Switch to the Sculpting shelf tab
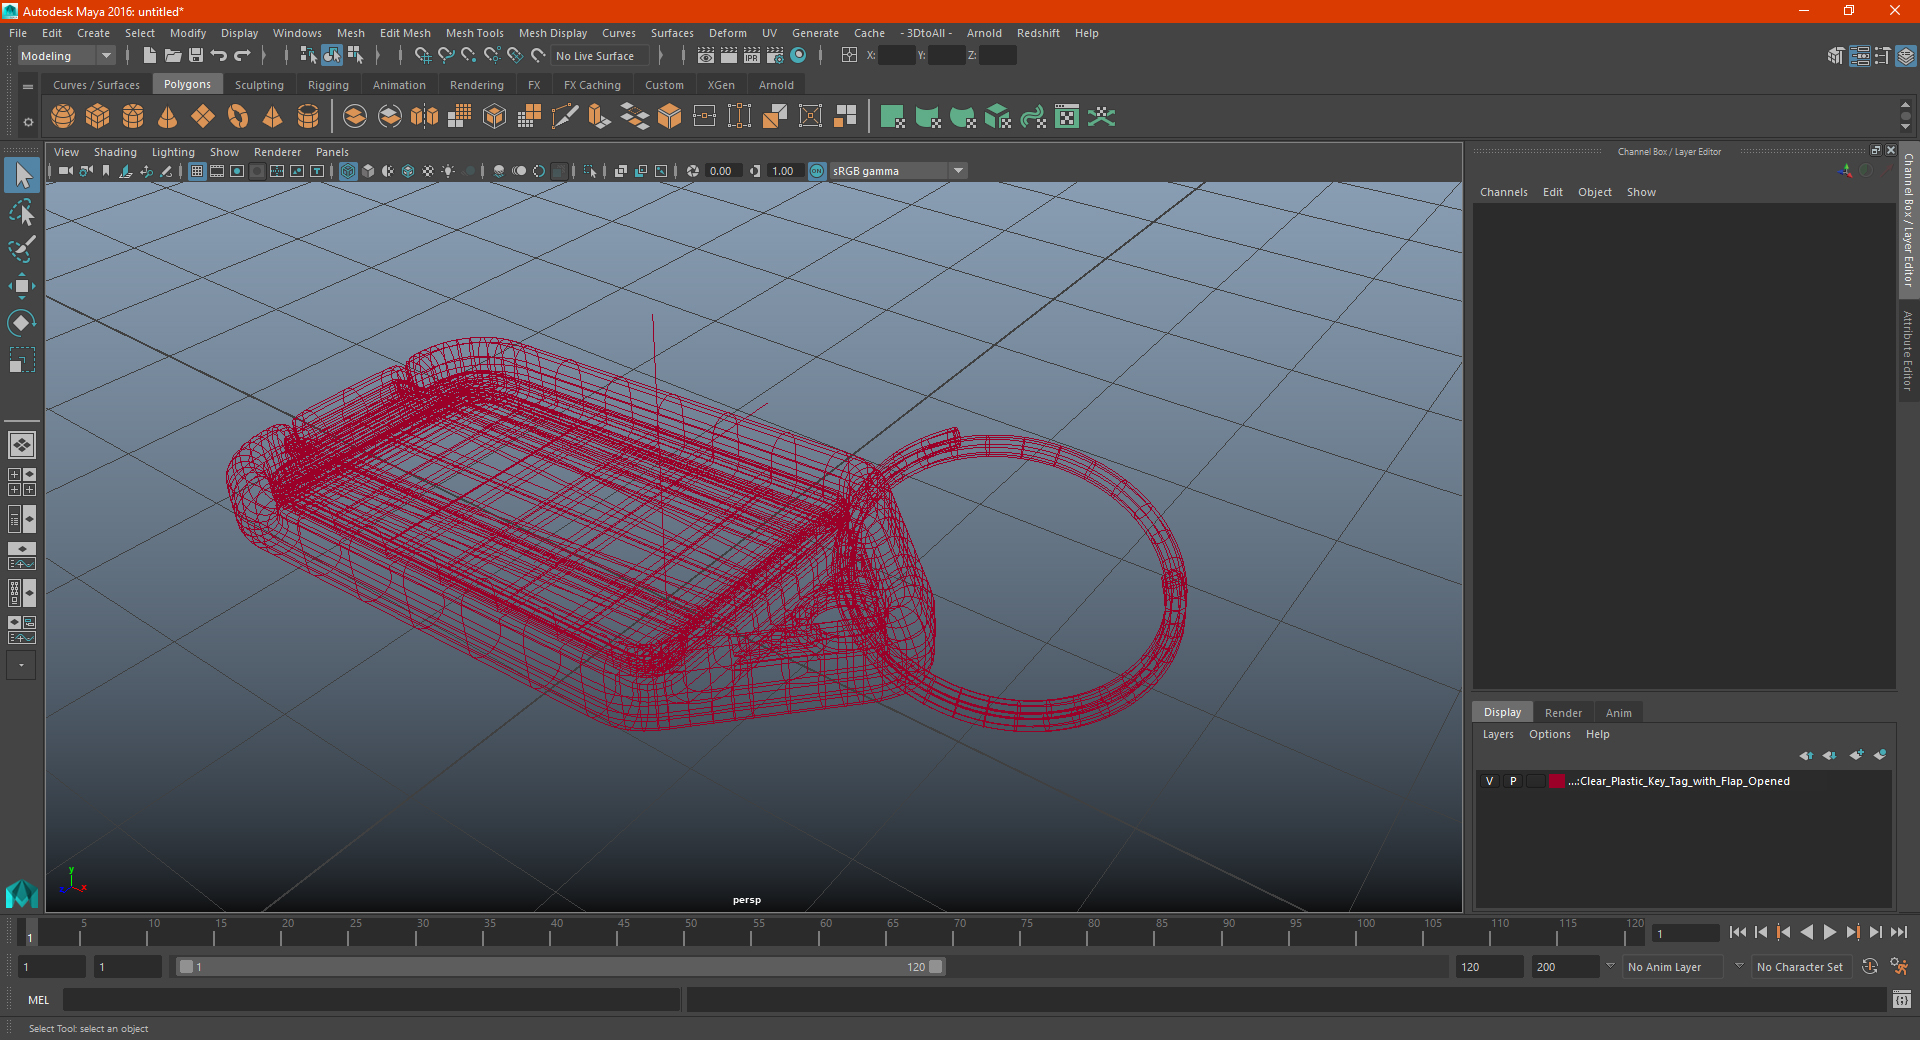The width and height of the screenshot is (1920, 1040). click(259, 85)
